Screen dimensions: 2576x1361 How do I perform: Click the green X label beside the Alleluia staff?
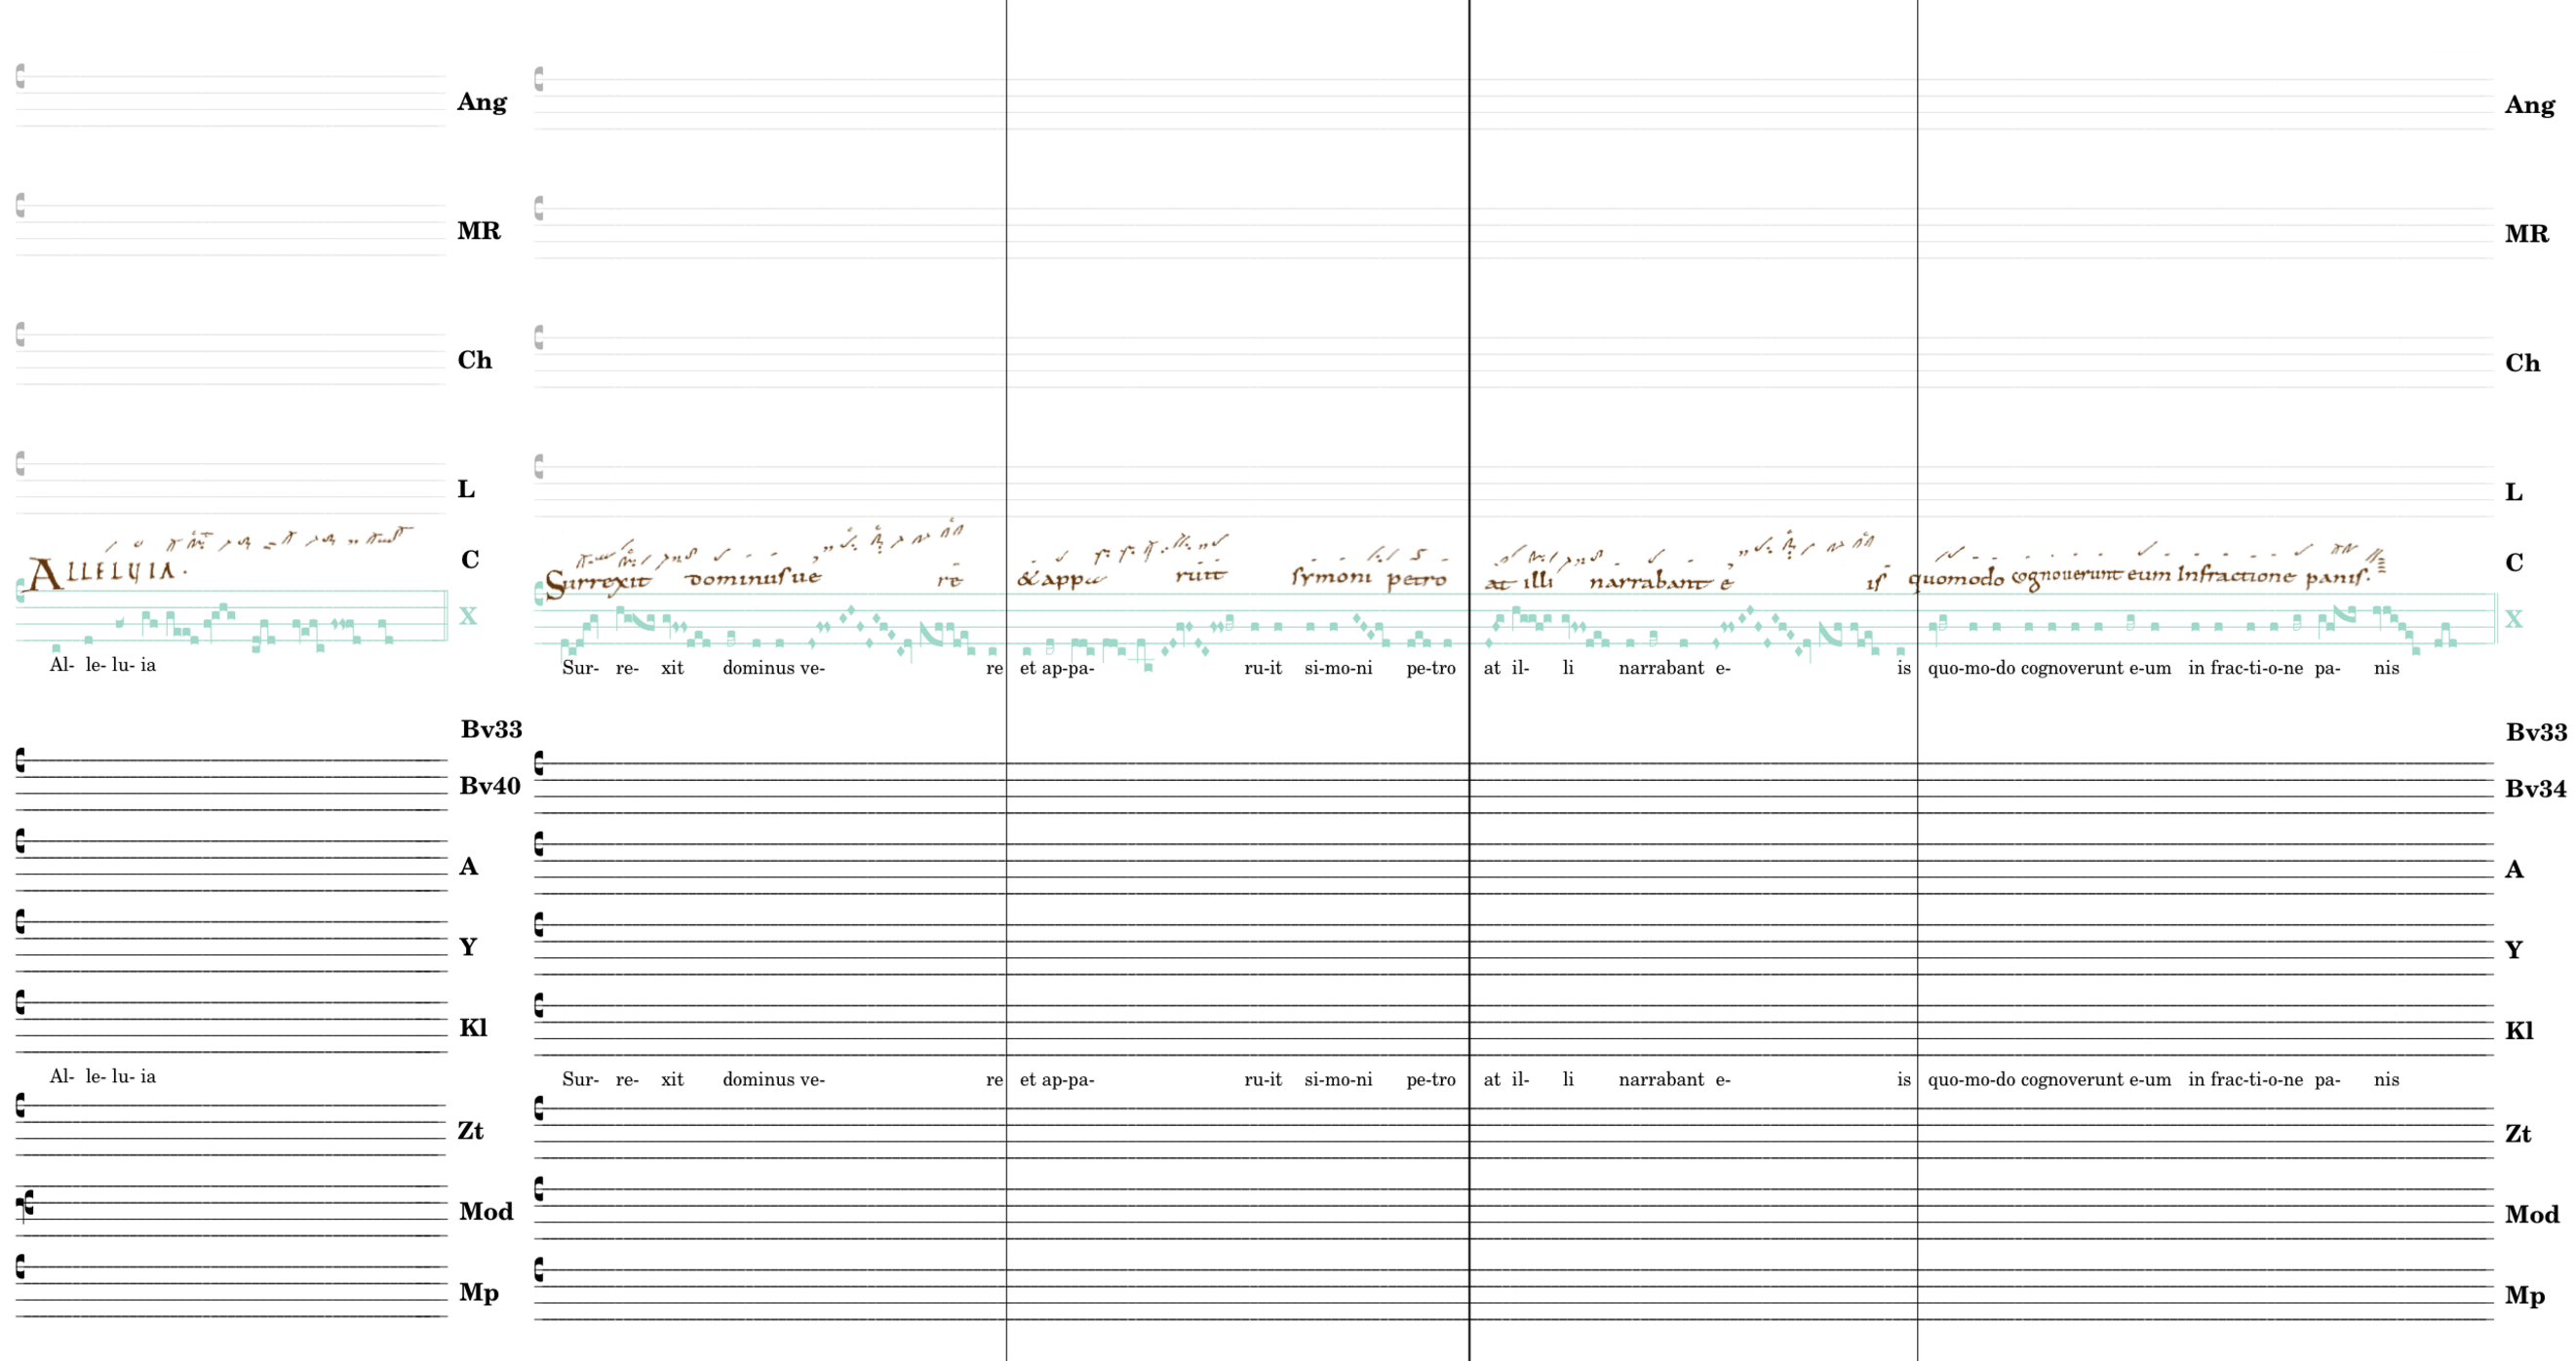(x=467, y=616)
